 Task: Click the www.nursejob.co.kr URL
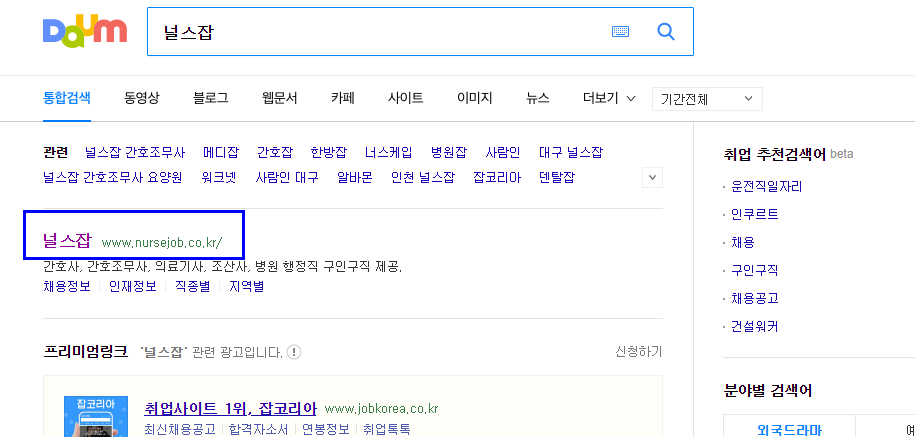point(162,242)
